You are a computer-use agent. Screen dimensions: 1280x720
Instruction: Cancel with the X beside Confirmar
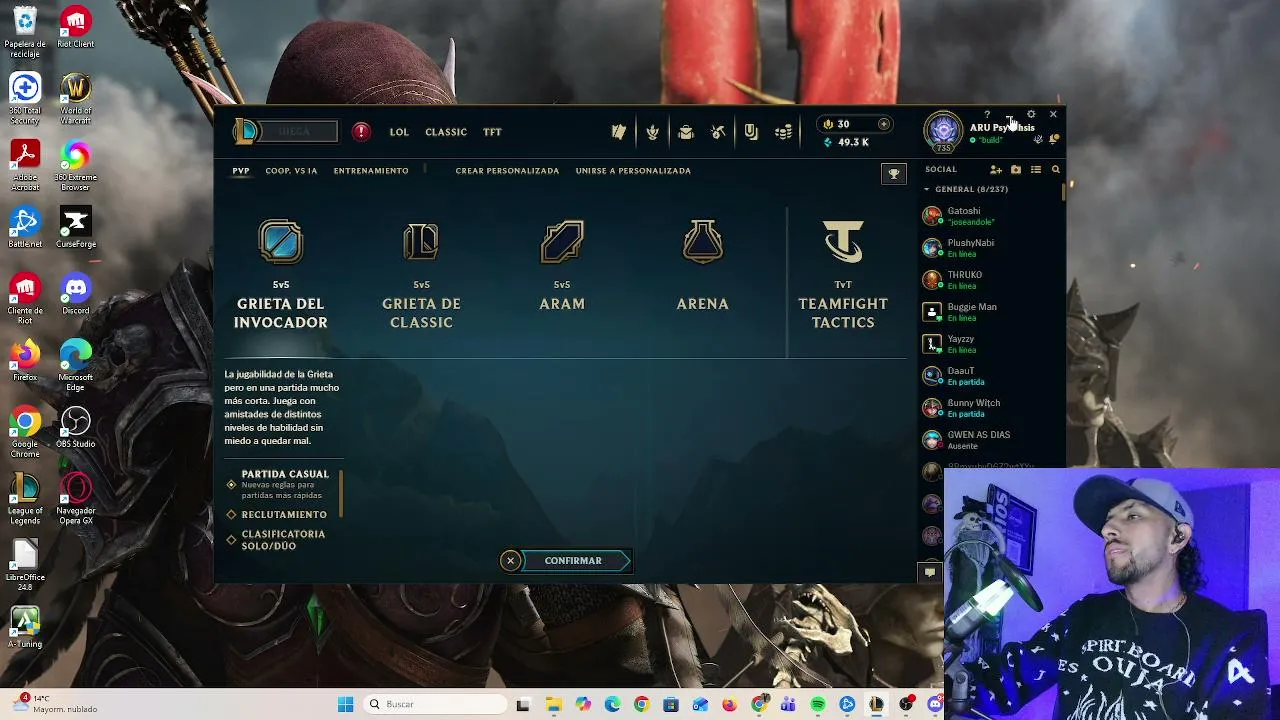click(510, 561)
